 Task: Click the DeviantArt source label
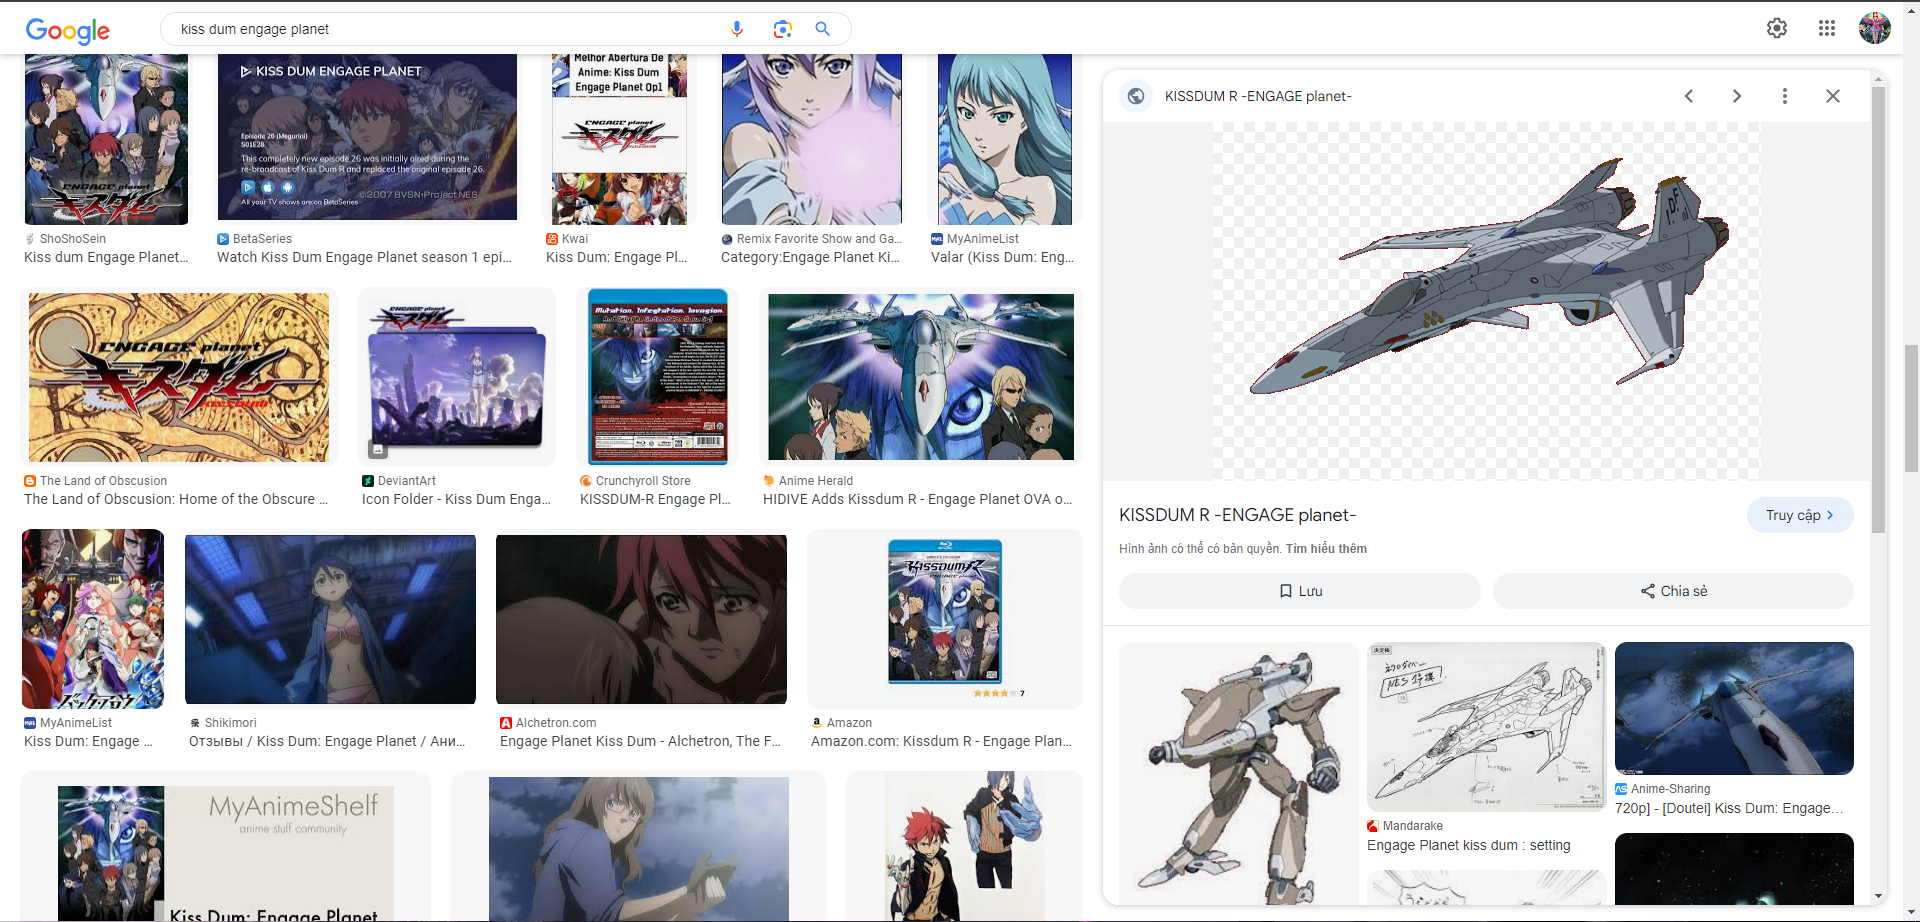407,481
